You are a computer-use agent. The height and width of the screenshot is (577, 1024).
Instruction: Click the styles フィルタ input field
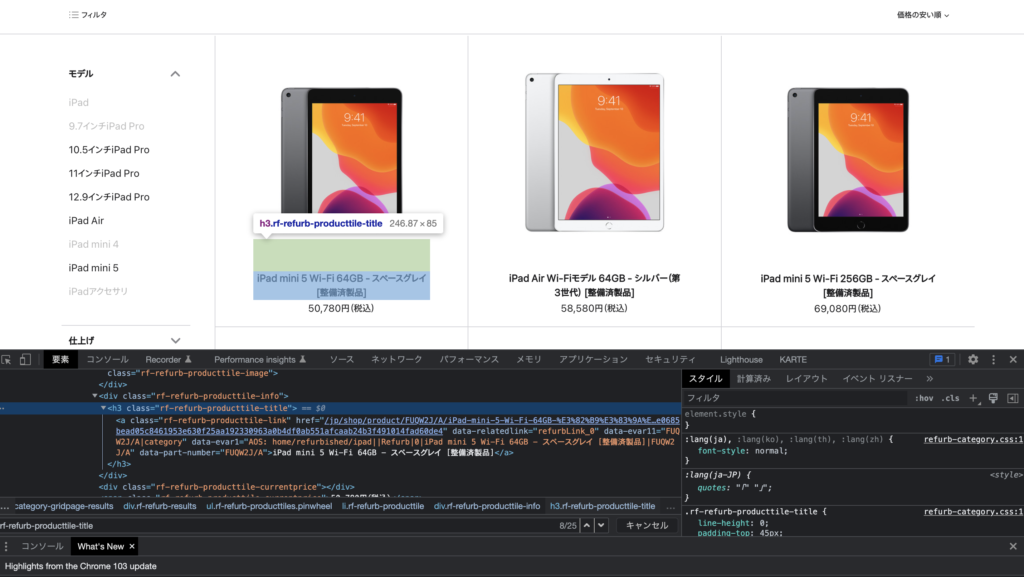(795, 398)
